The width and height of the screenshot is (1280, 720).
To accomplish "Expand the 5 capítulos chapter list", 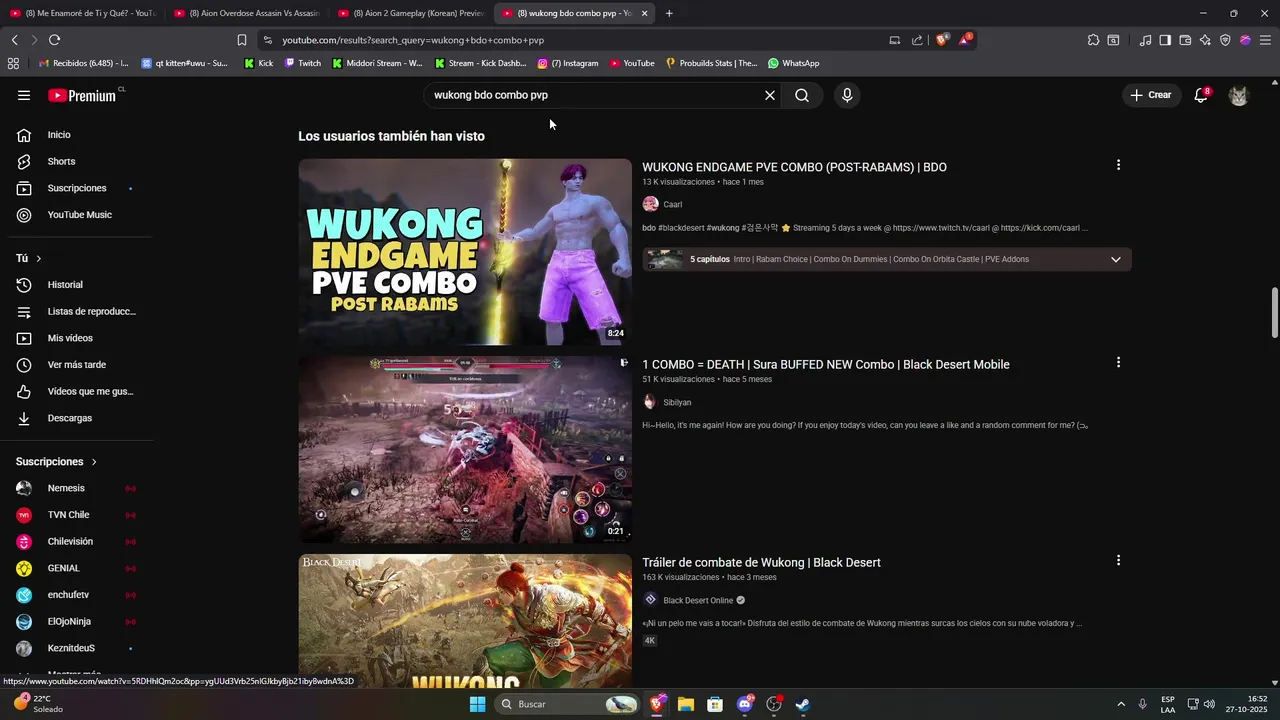I will (x=1115, y=259).
